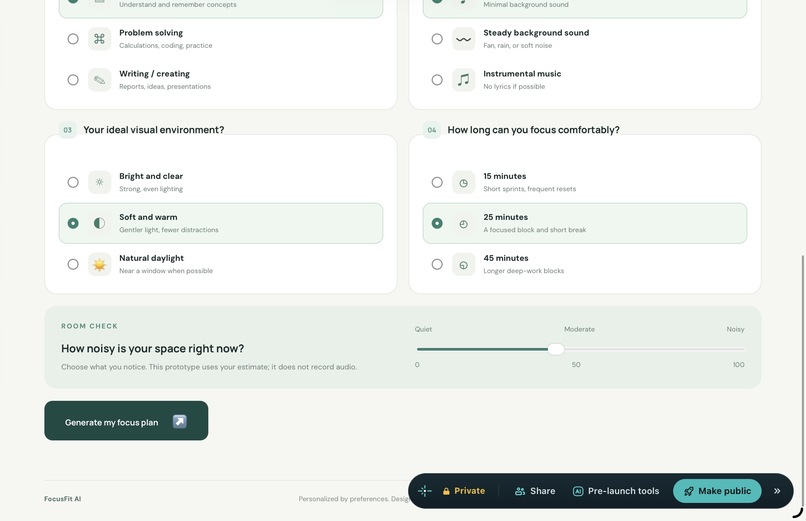Click the question 03 number badge
This screenshot has width=806, height=521.
[x=67, y=130]
